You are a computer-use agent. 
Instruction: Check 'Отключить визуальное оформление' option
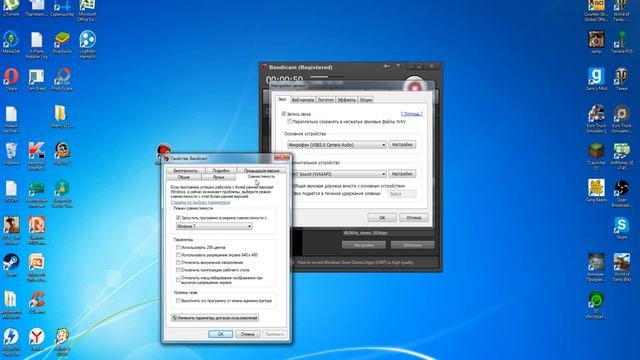tap(178, 262)
